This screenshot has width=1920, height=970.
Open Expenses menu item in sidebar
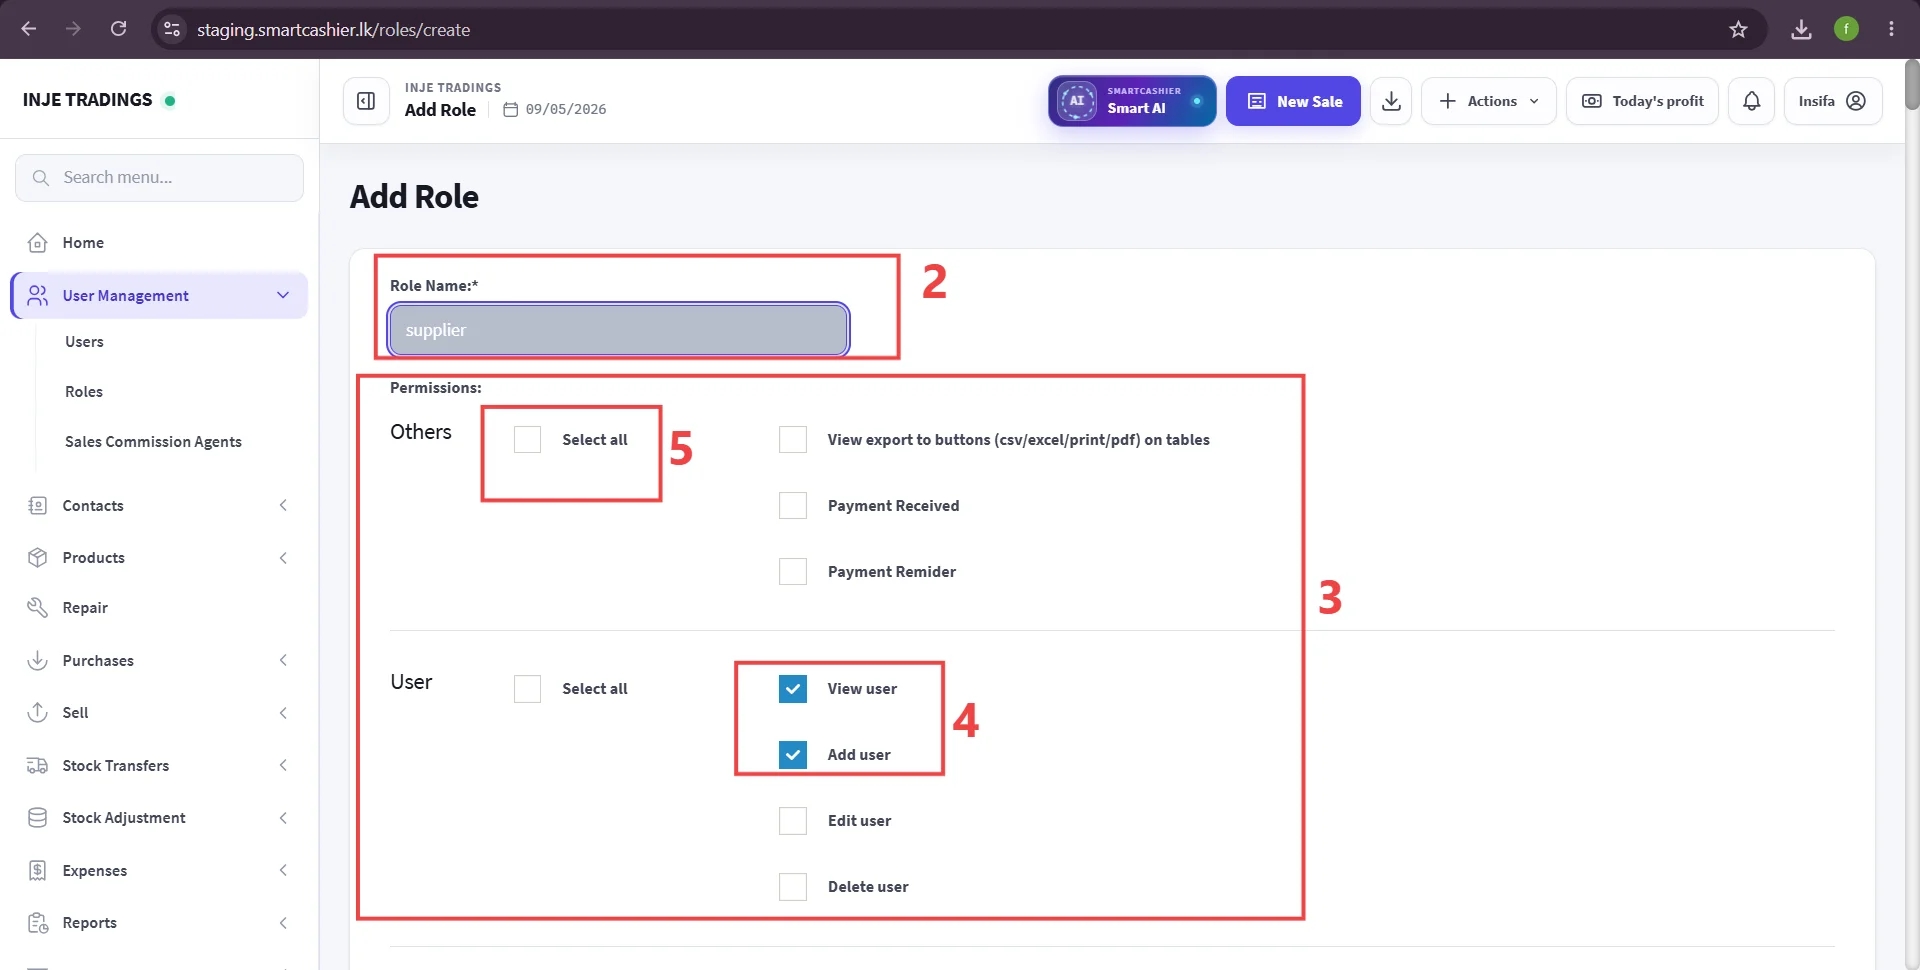(x=95, y=871)
